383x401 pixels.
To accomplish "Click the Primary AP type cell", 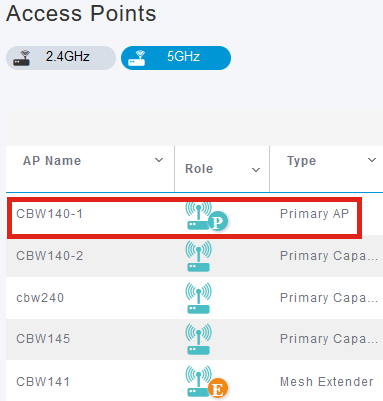I will tap(314, 214).
